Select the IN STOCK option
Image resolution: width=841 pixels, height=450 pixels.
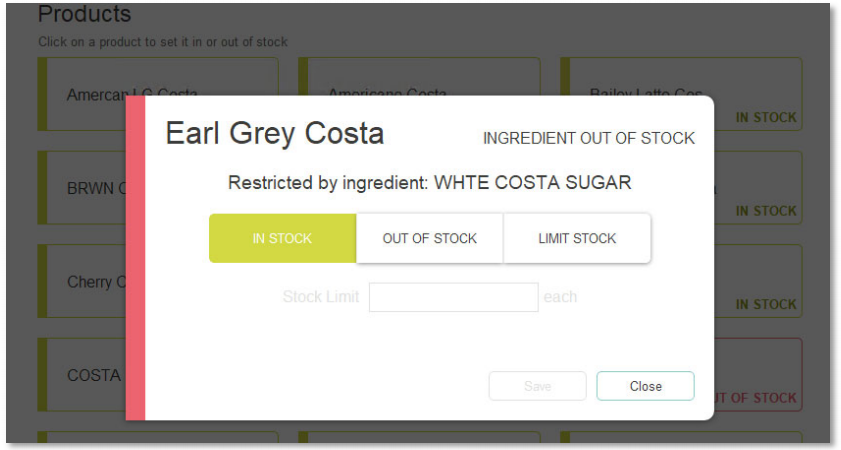pyautogui.click(x=283, y=238)
